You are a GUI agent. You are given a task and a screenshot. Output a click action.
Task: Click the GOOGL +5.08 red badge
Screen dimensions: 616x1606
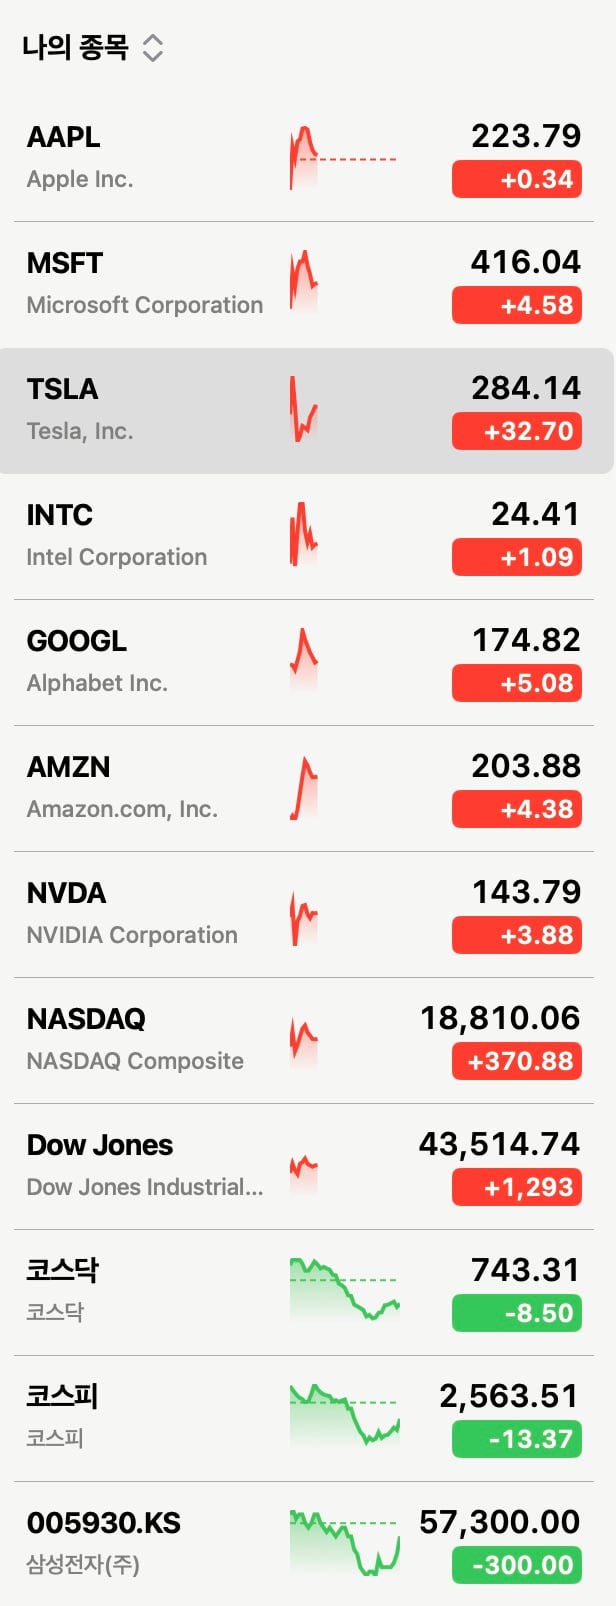coord(517,684)
